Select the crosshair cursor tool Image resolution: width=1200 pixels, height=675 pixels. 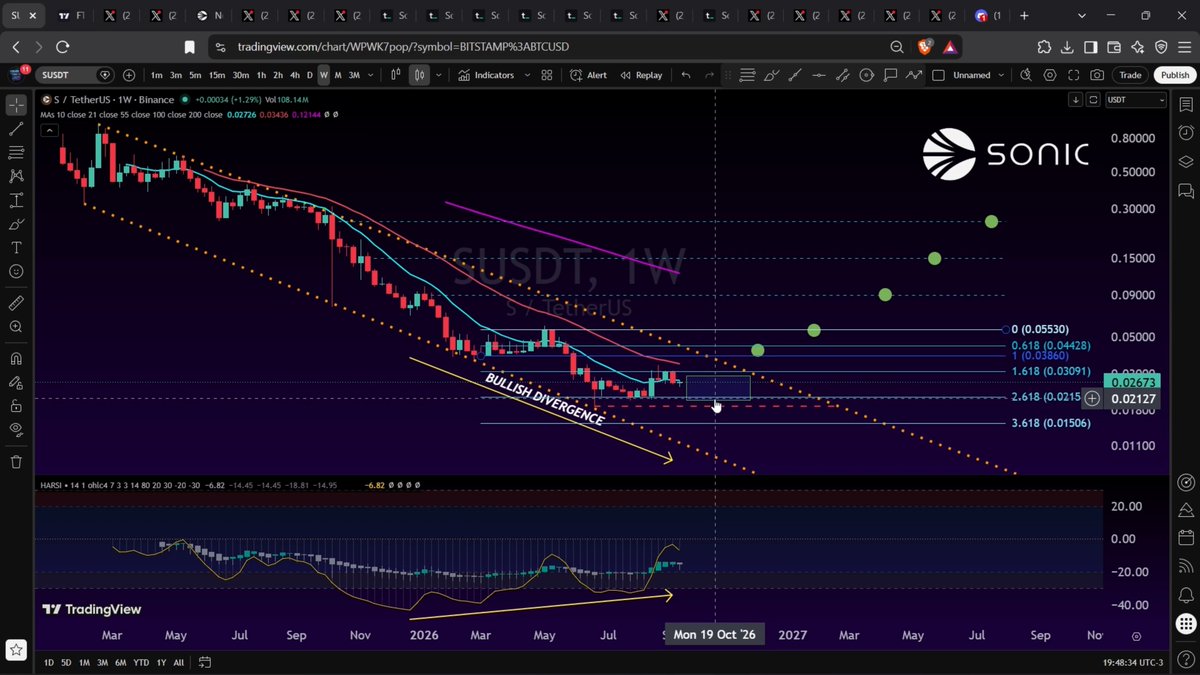tap(16, 105)
